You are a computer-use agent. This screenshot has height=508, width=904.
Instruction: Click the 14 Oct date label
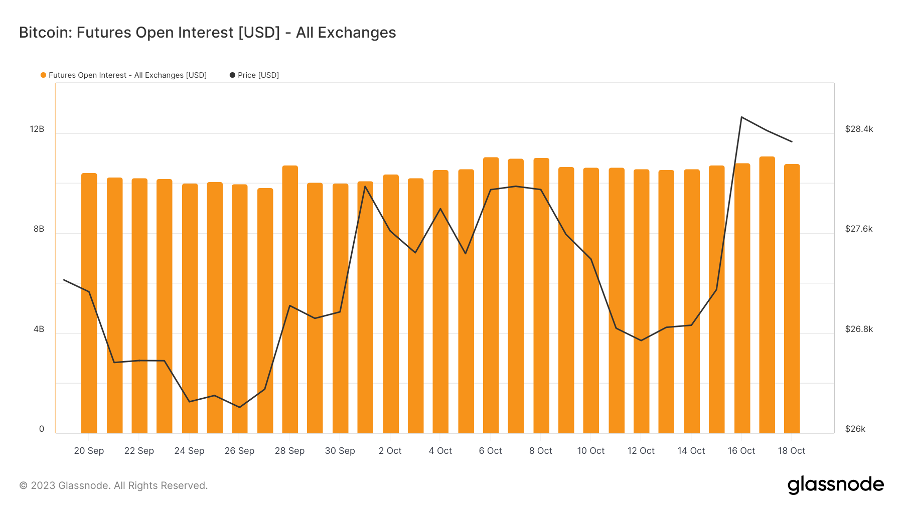click(x=691, y=451)
